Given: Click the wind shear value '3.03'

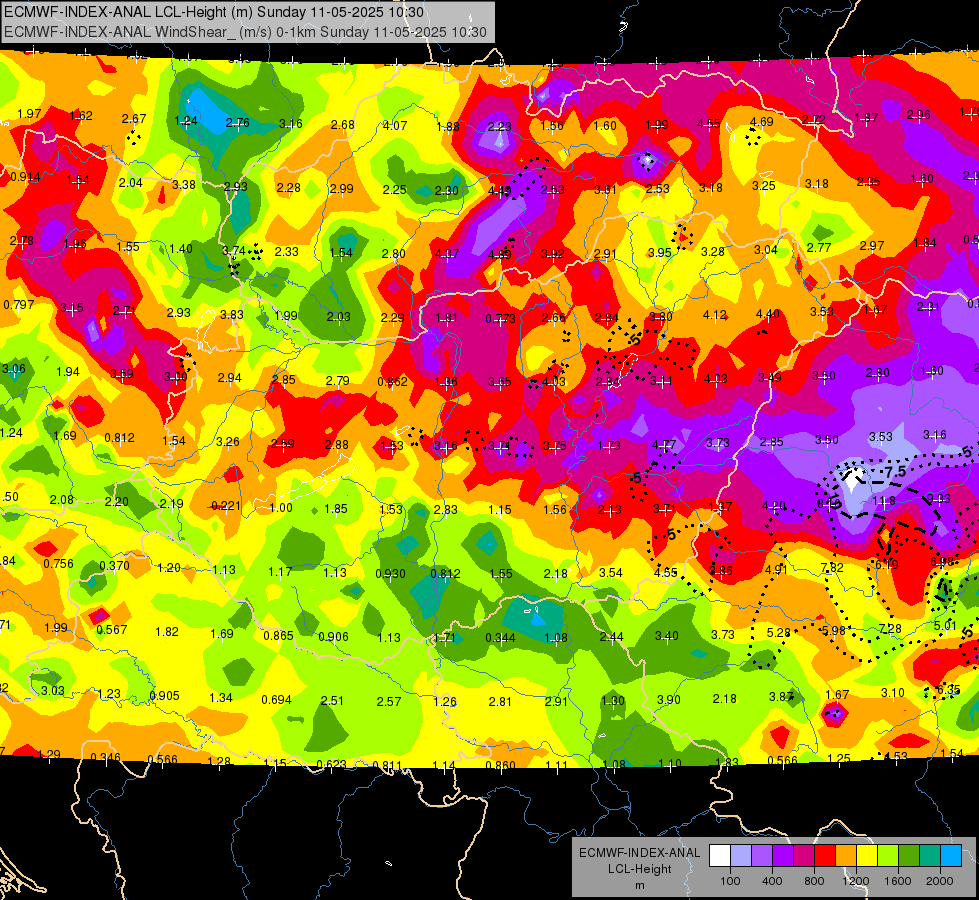Looking at the screenshot, I should pyautogui.click(x=52, y=690).
